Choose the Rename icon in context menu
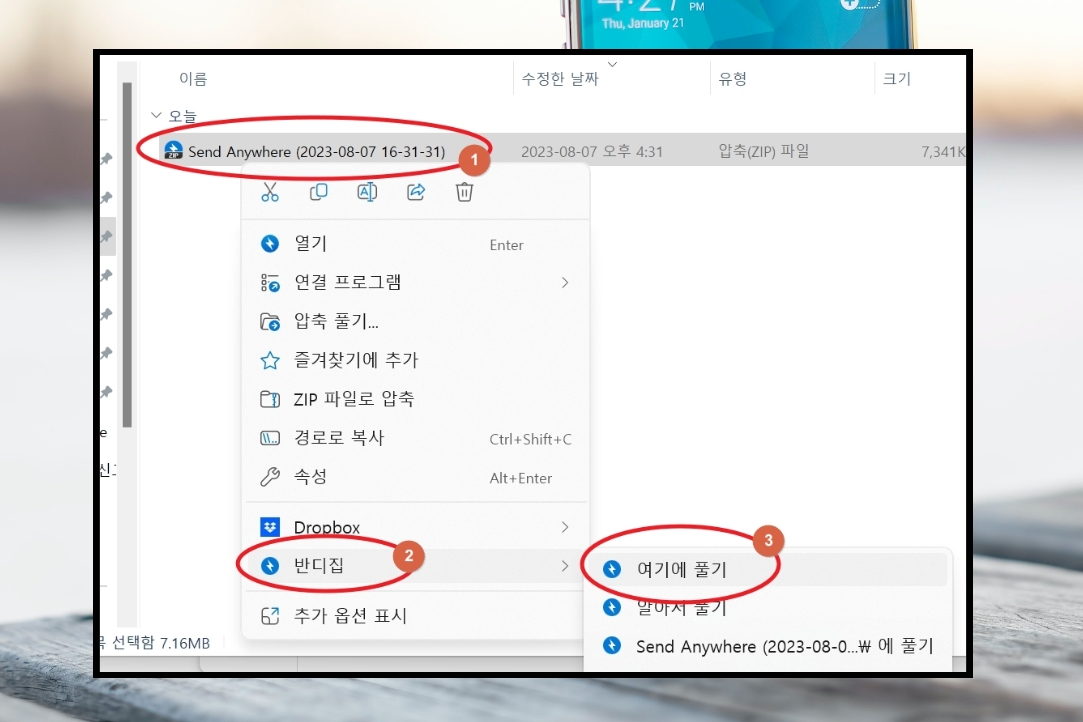 367,192
